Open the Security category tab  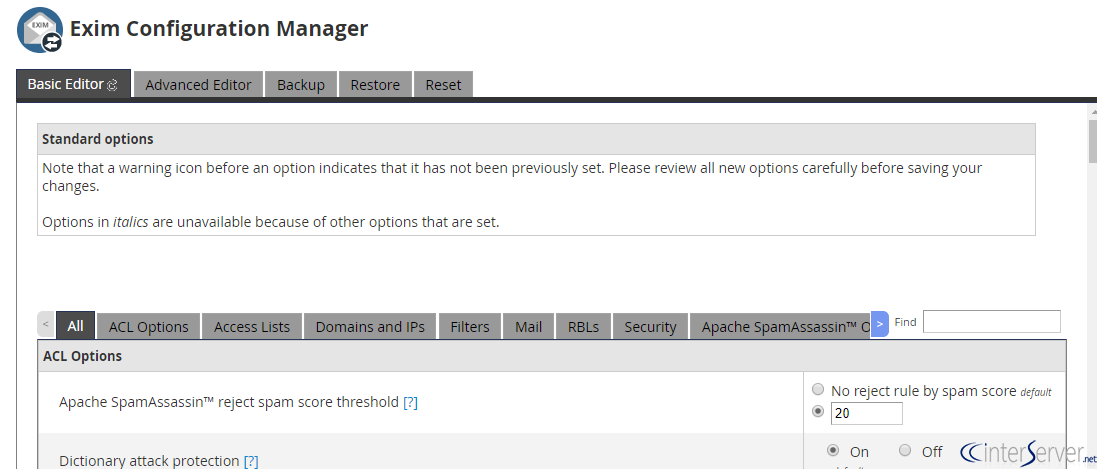click(x=650, y=327)
